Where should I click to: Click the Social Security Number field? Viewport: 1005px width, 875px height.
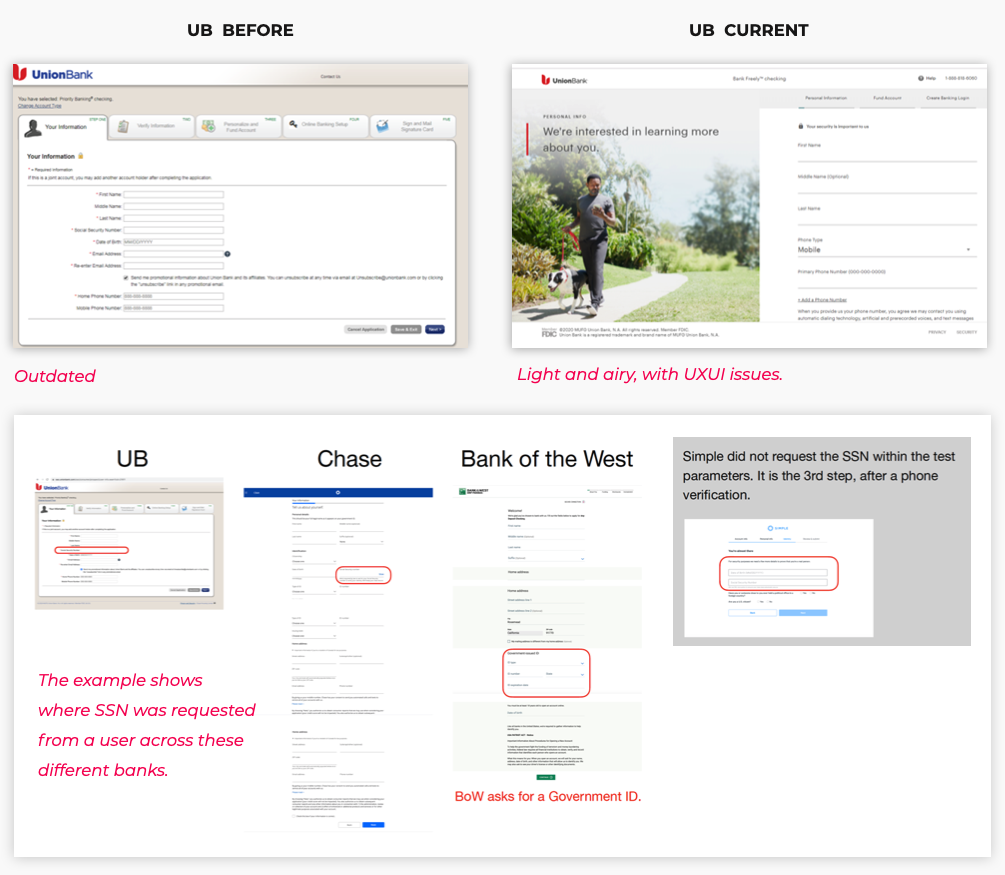point(174,230)
